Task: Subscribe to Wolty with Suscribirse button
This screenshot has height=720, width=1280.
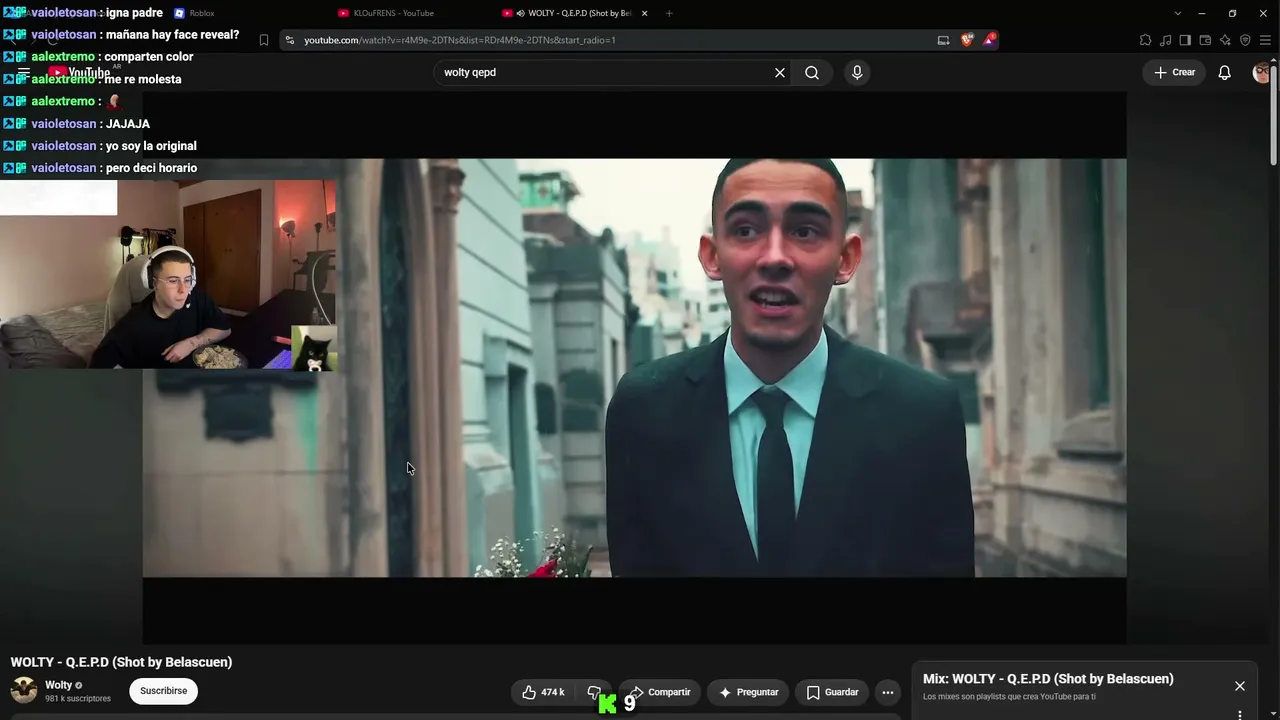Action: pos(164,691)
